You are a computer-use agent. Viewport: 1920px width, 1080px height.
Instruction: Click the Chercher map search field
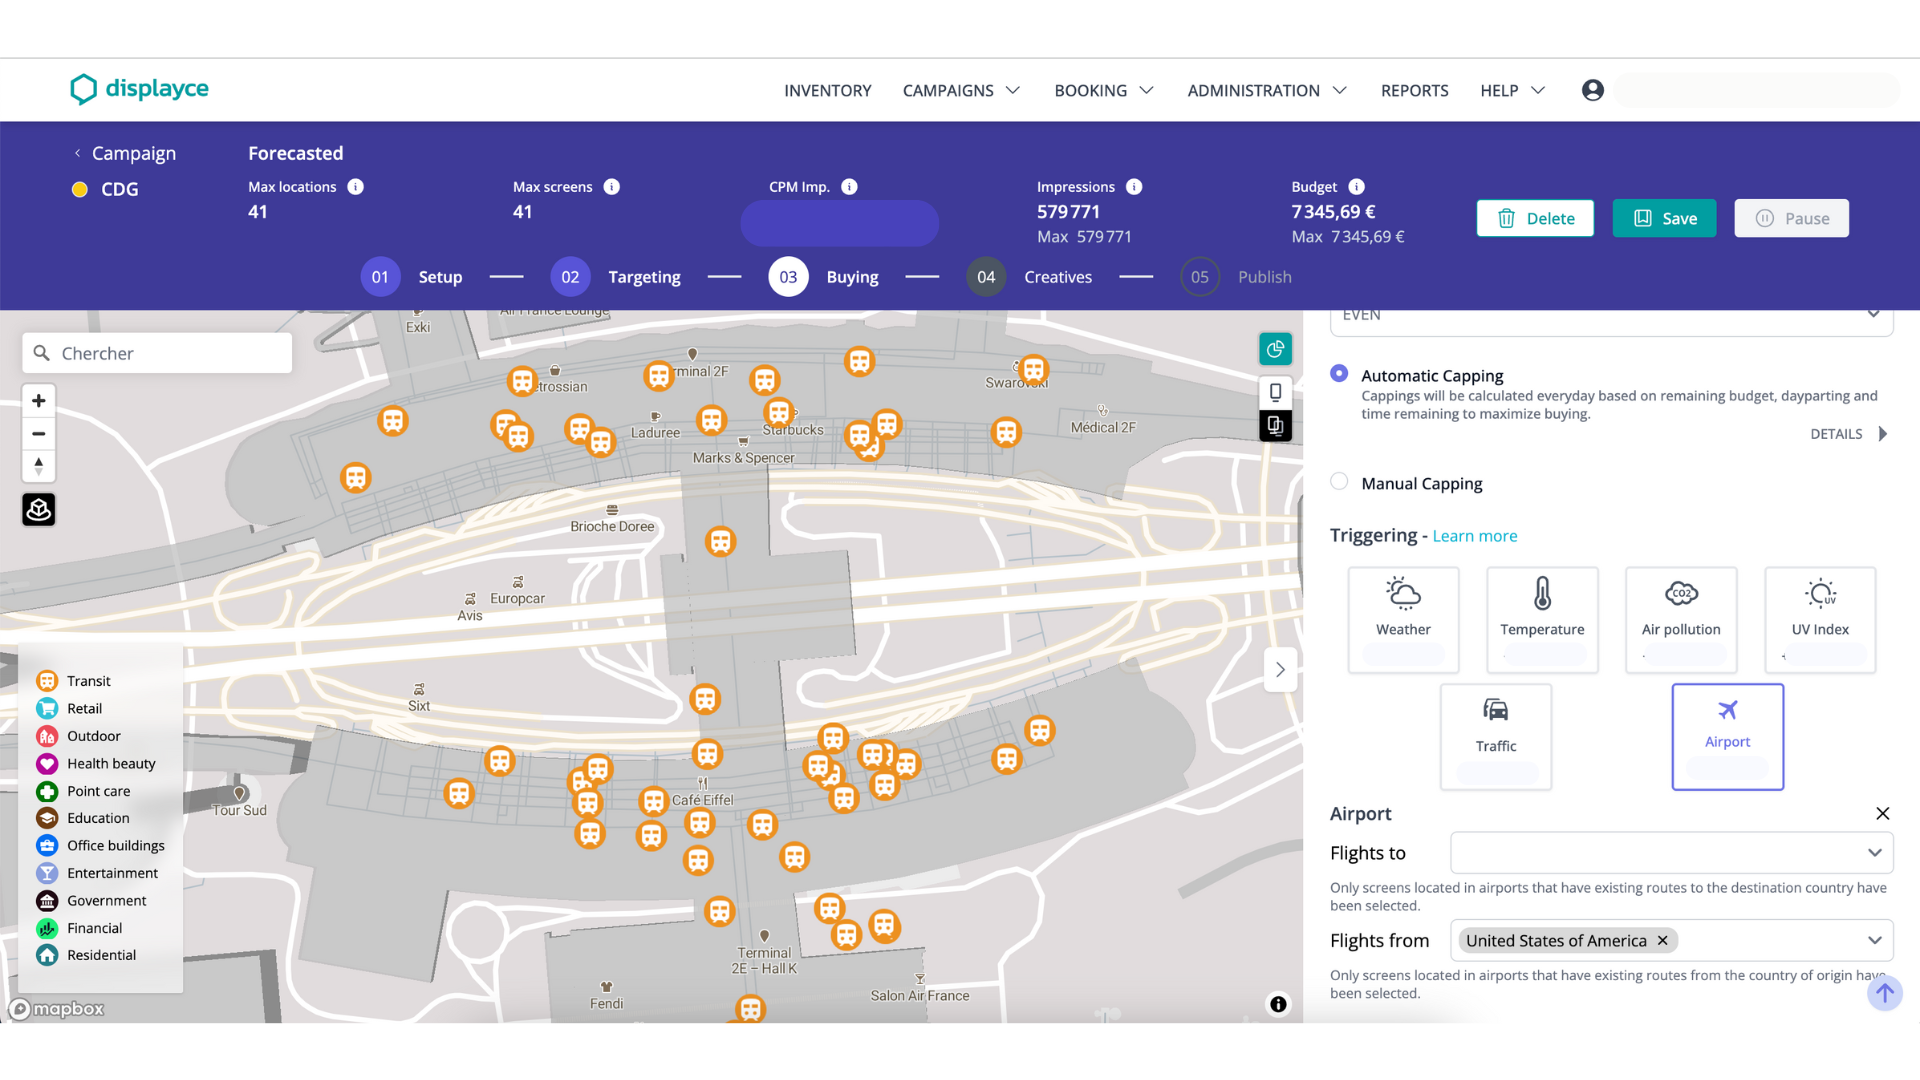pos(158,353)
